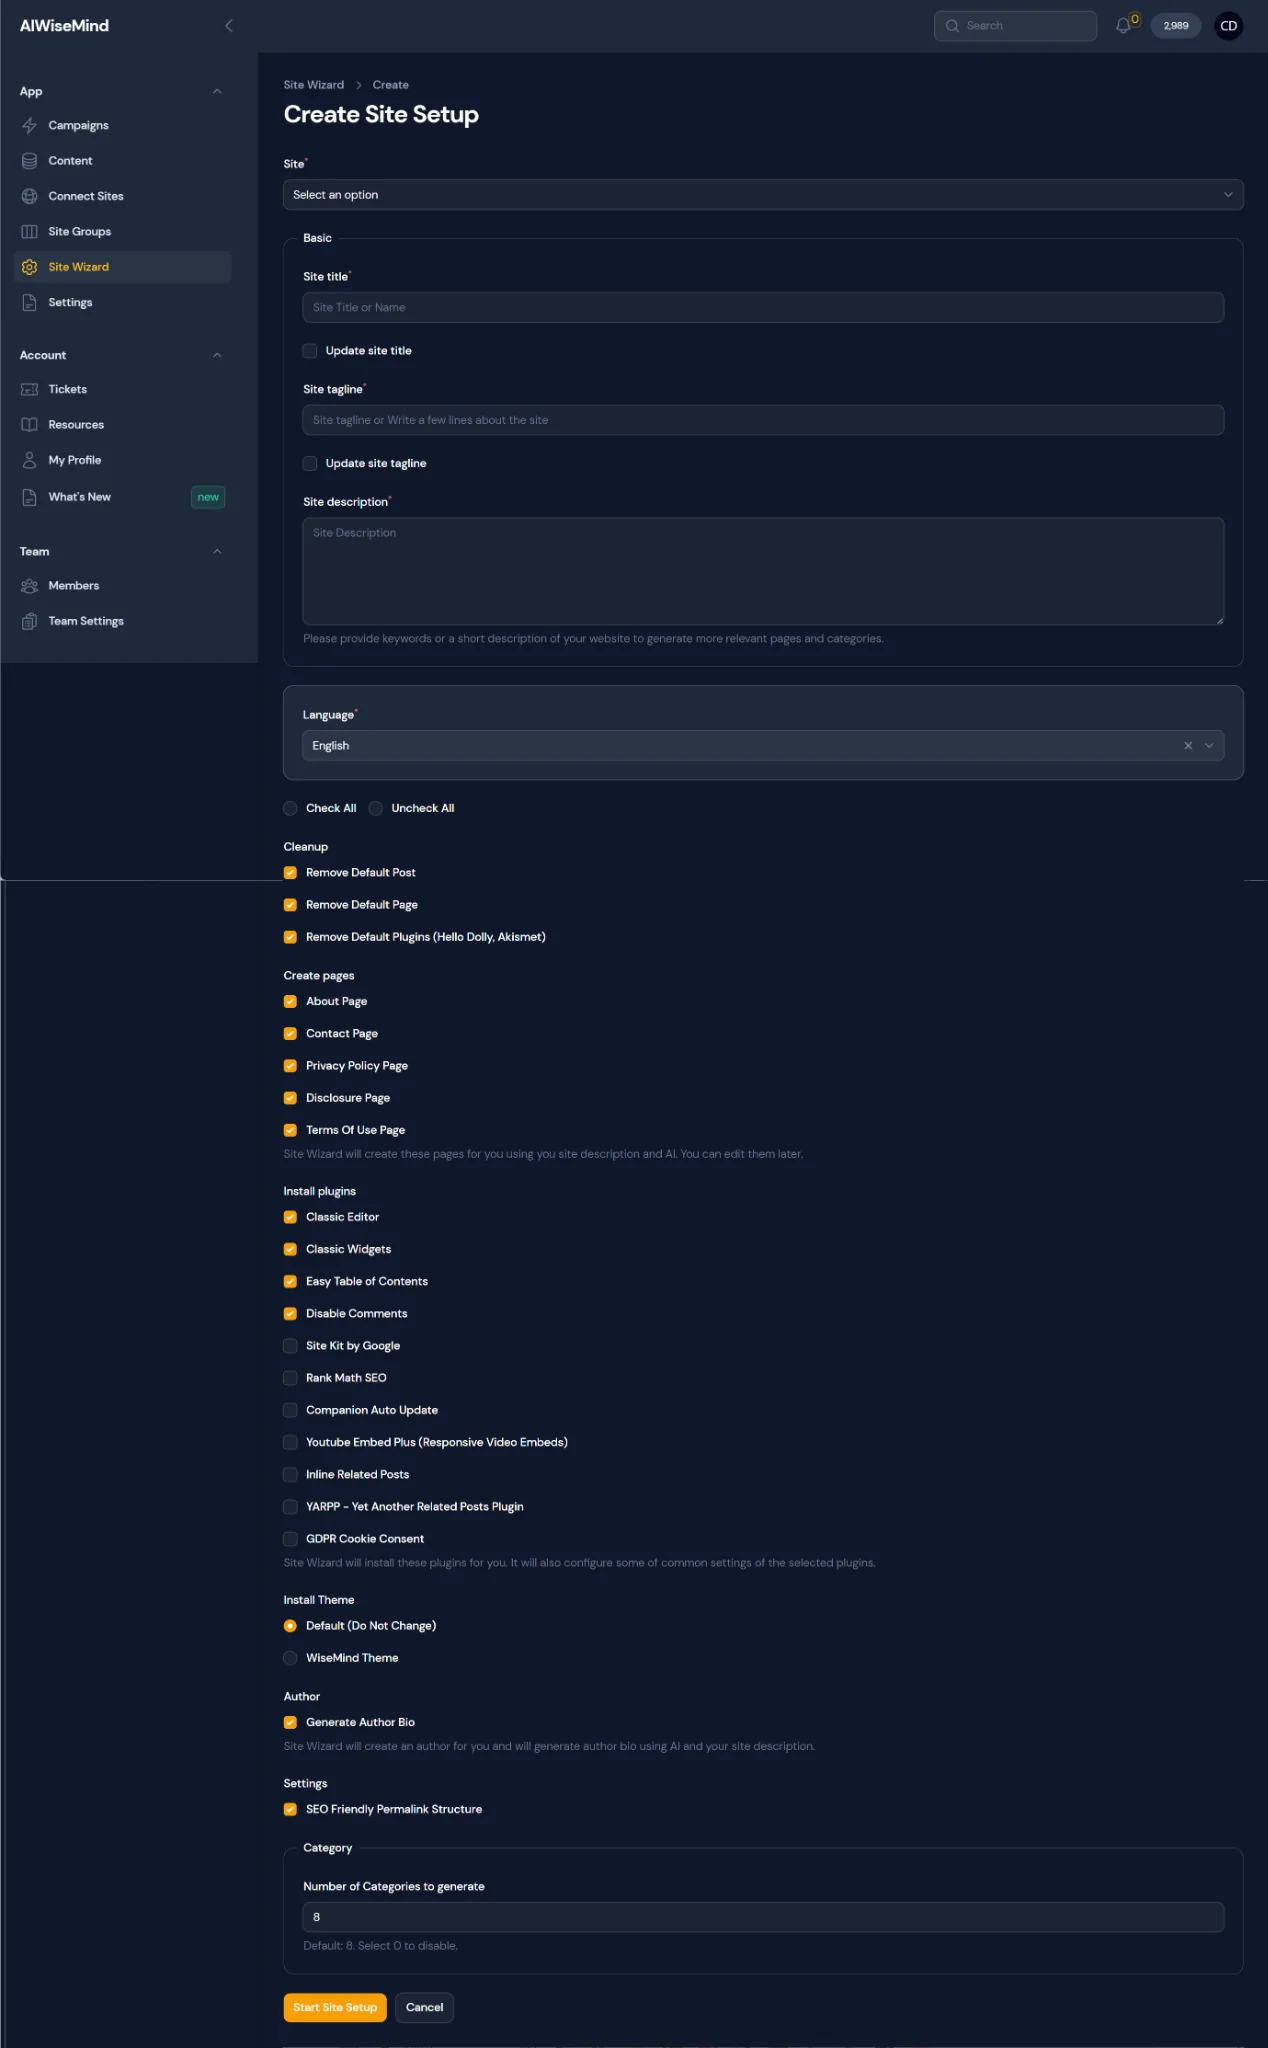Screen dimensions: 1268x2048
Task: Select the Check All radio option
Action: [290, 808]
